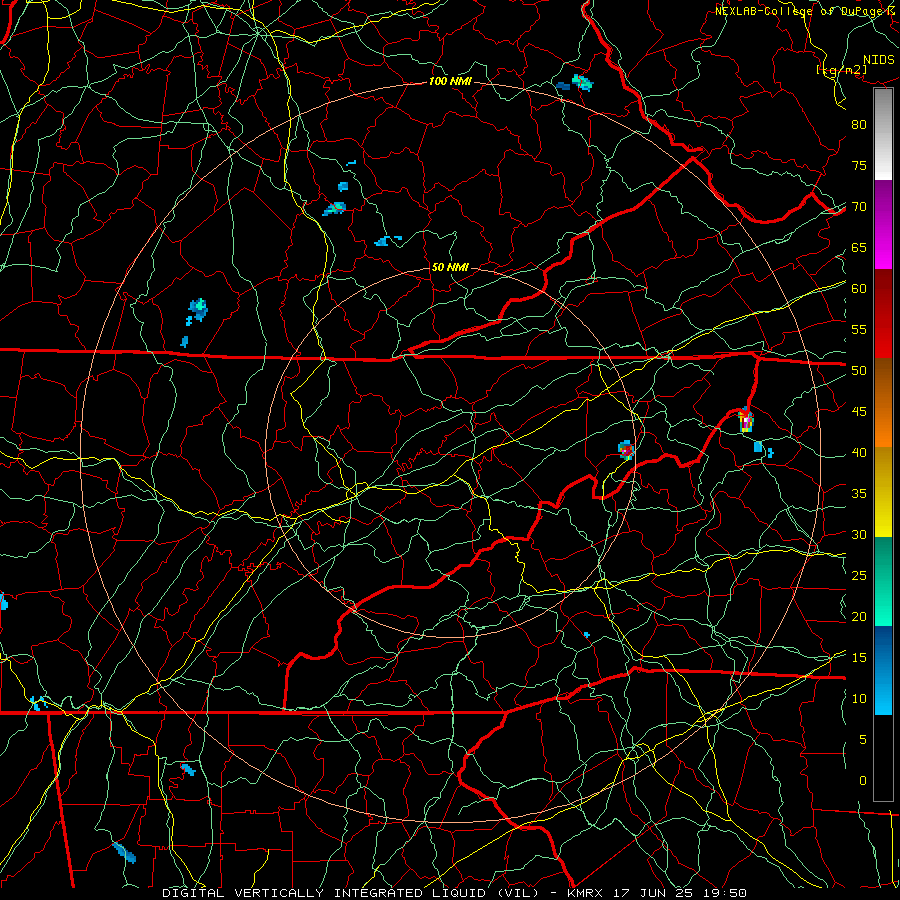Pick the white-gray segment of the color bar
Image resolution: width=900 pixels, height=900 pixels.
(883, 134)
